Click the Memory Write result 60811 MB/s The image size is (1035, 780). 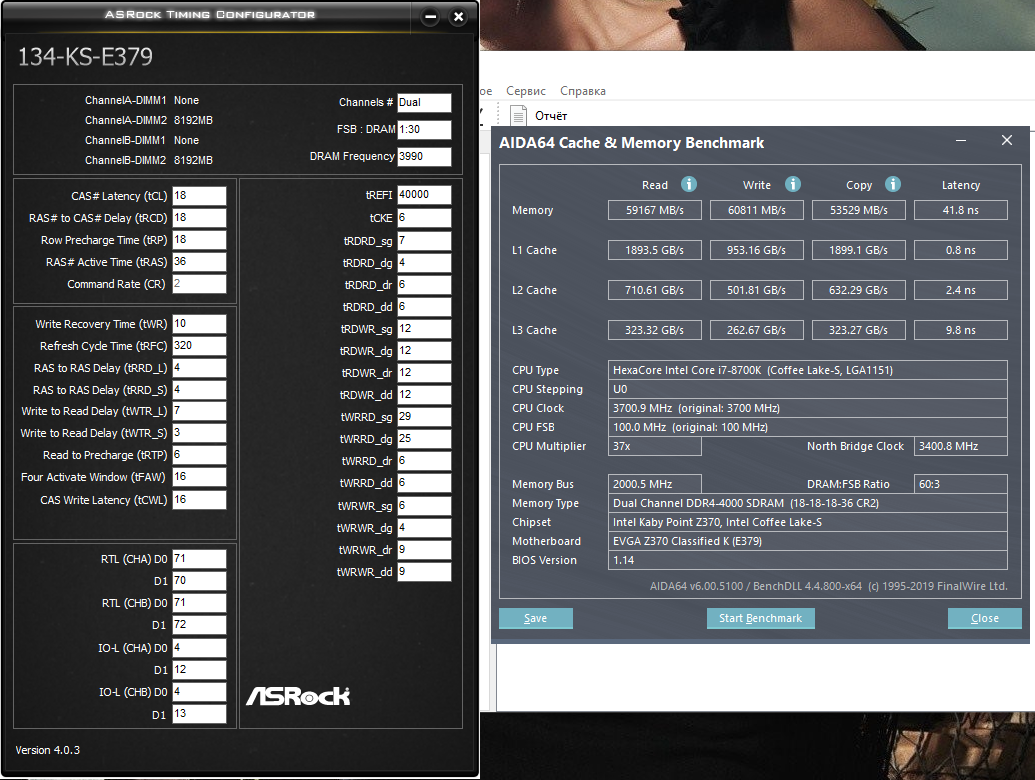[x=756, y=210]
